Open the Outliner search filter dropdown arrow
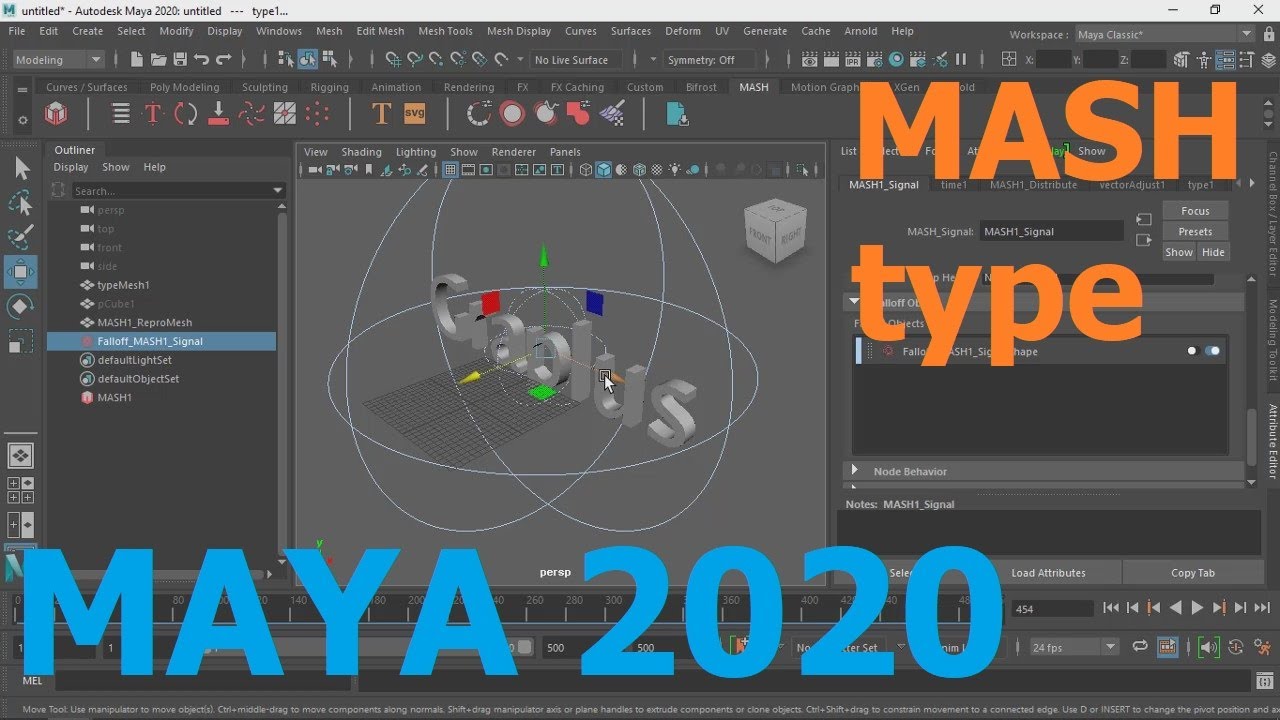Viewport: 1280px width, 720px height. [278, 190]
